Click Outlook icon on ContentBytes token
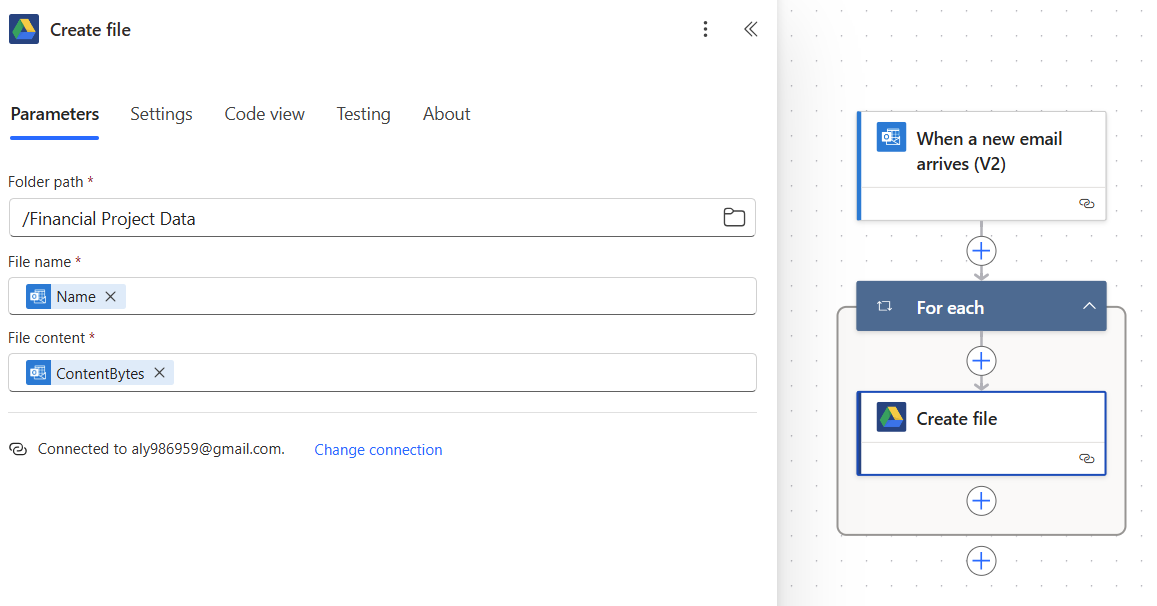Viewport: 1157px width, 606px height. pos(38,373)
